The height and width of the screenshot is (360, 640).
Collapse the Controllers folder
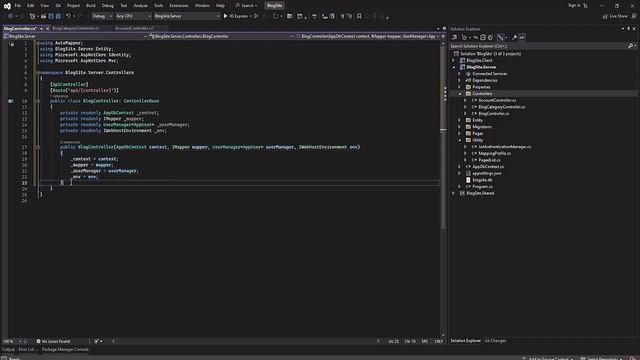click(460, 94)
